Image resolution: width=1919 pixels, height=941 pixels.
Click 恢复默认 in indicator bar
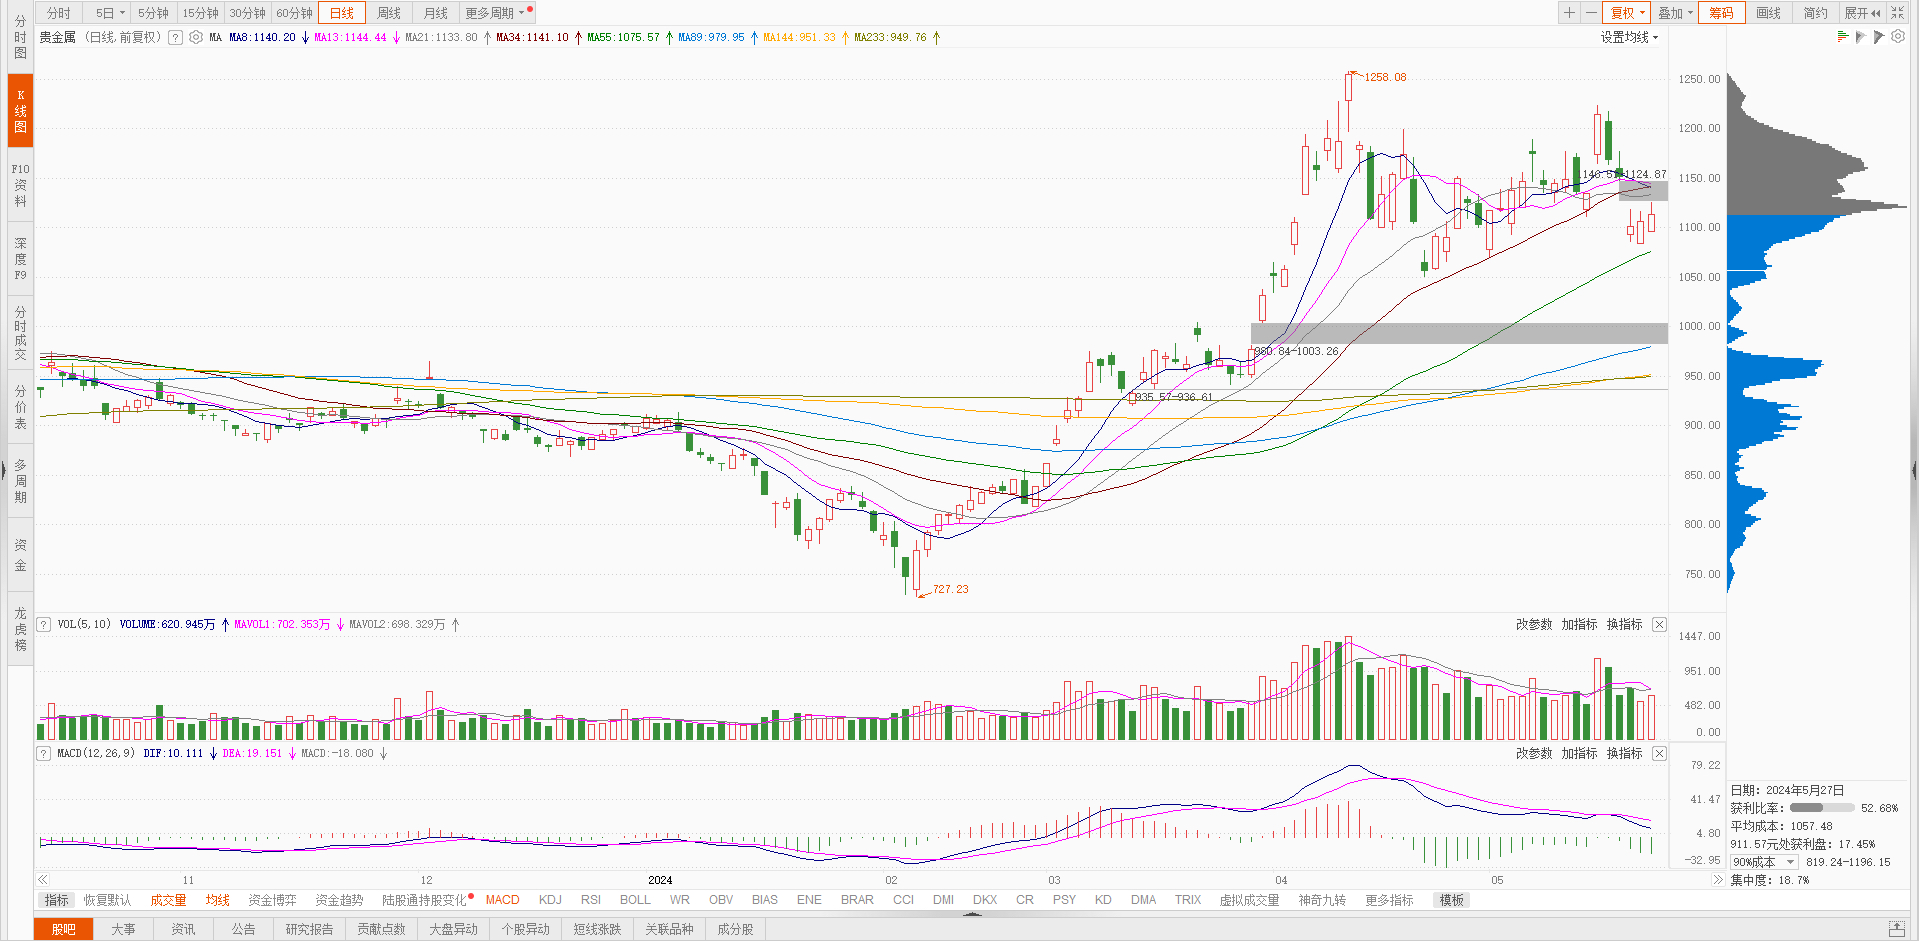coord(107,900)
